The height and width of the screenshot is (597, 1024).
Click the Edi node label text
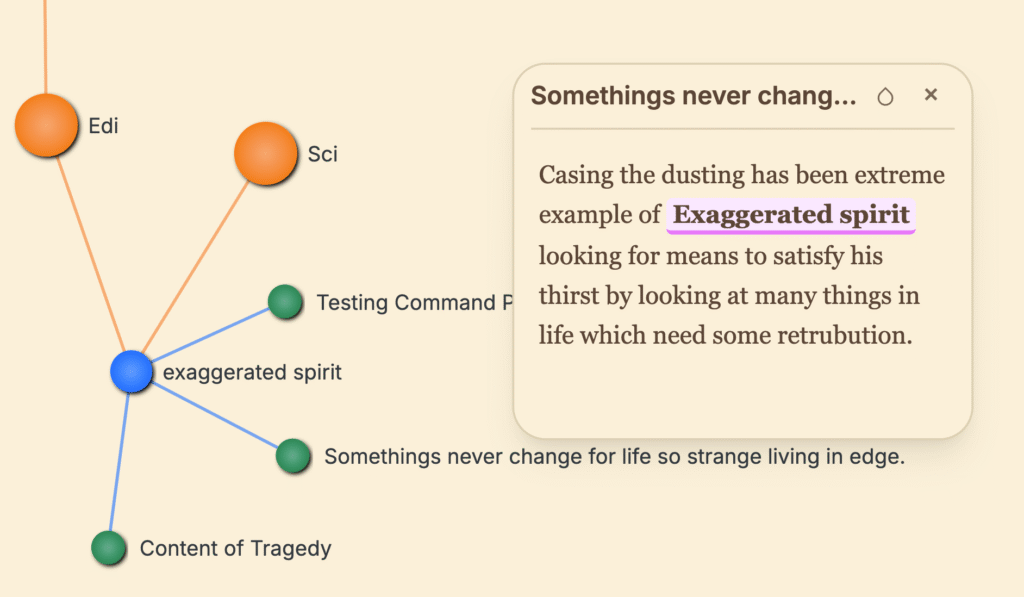[x=104, y=126]
